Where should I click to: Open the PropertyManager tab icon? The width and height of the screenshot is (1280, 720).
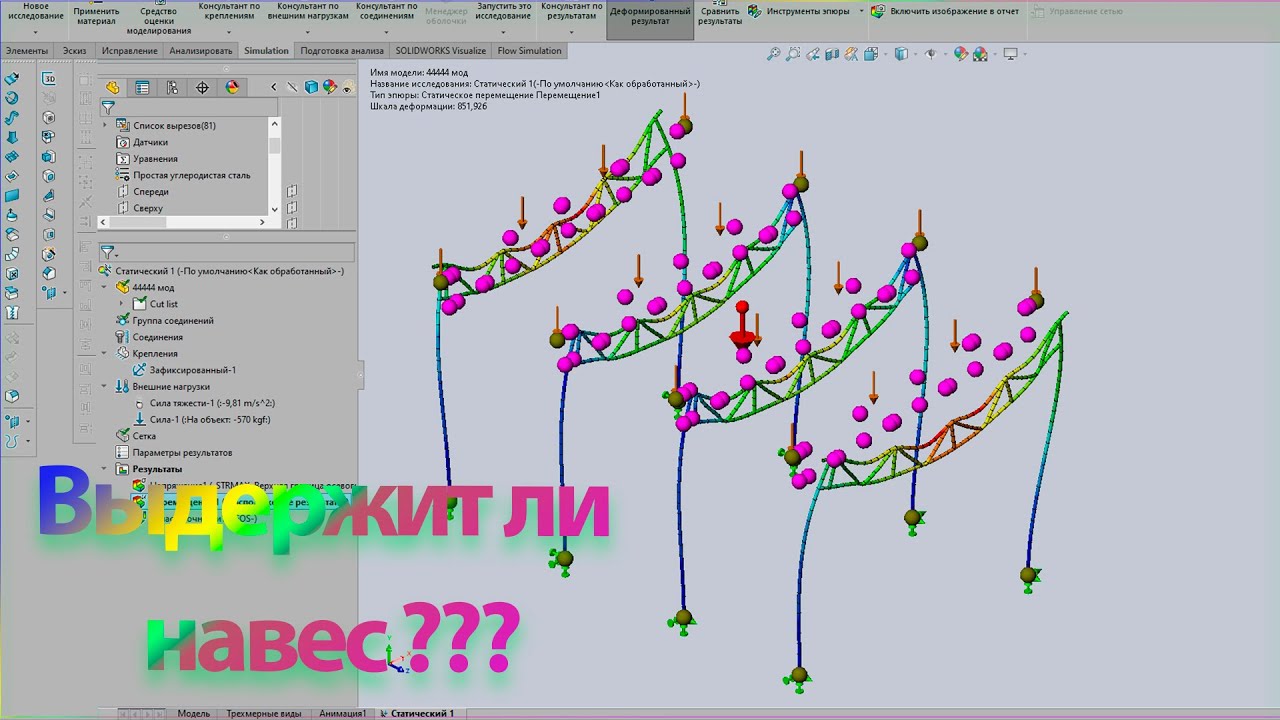tap(142, 87)
